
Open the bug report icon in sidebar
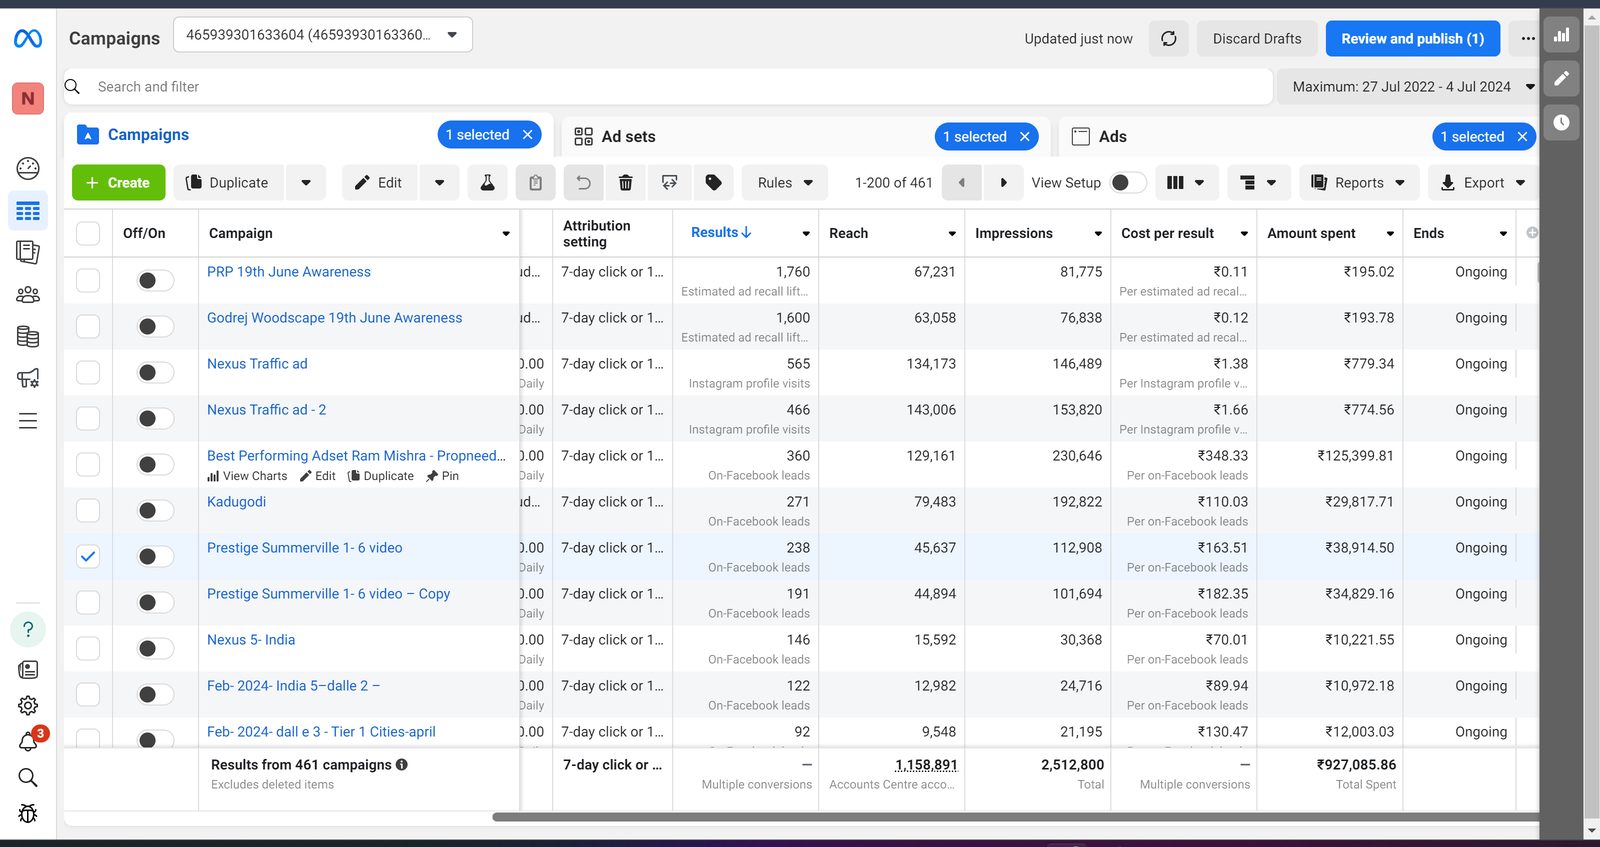point(28,813)
